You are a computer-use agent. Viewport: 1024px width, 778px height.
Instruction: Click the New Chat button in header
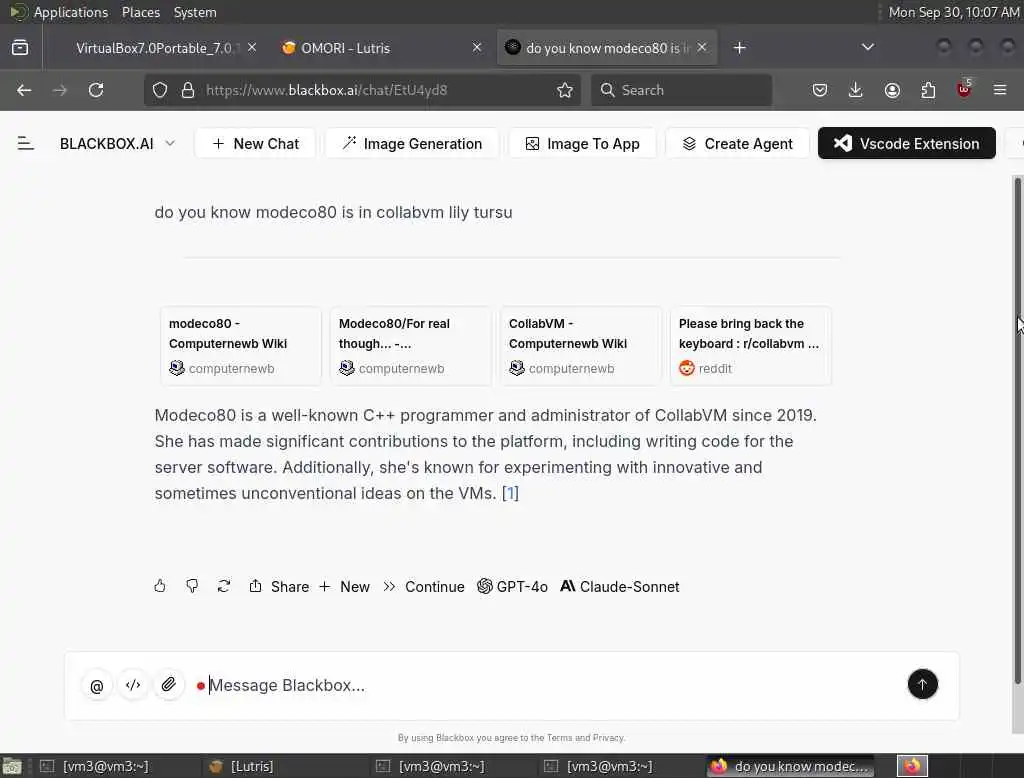[x=255, y=144]
